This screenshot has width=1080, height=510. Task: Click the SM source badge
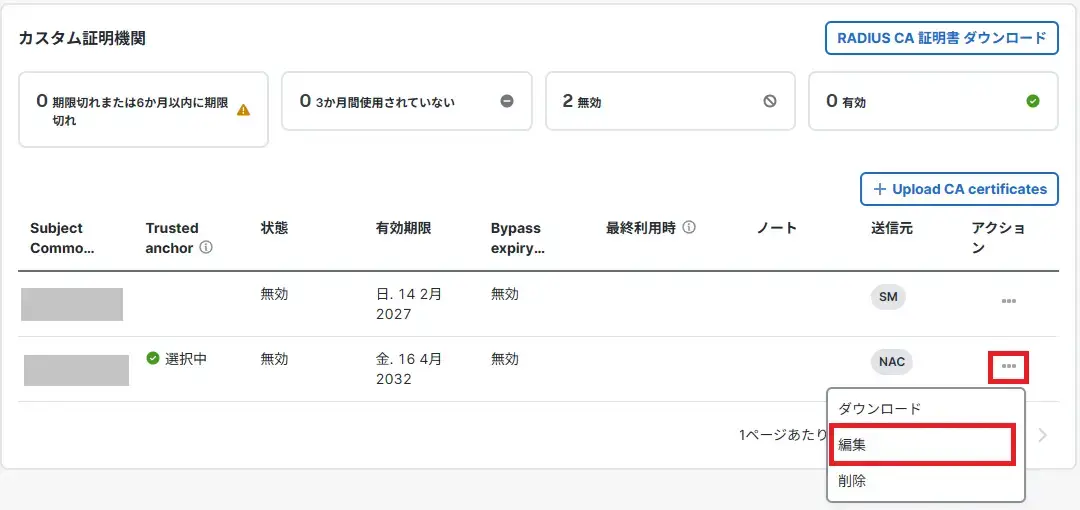pos(888,297)
